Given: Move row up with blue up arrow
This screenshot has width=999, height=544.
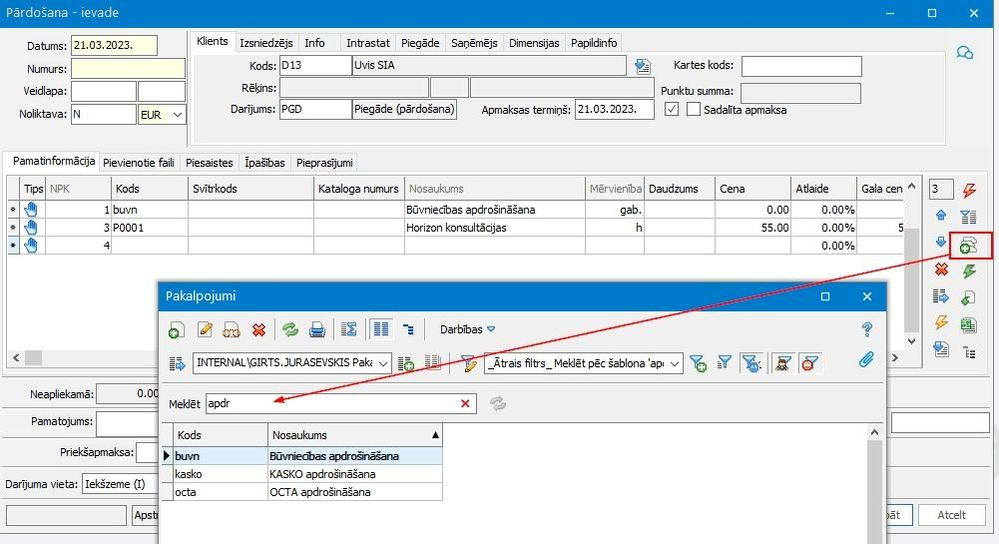Looking at the screenshot, I should tap(941, 215).
